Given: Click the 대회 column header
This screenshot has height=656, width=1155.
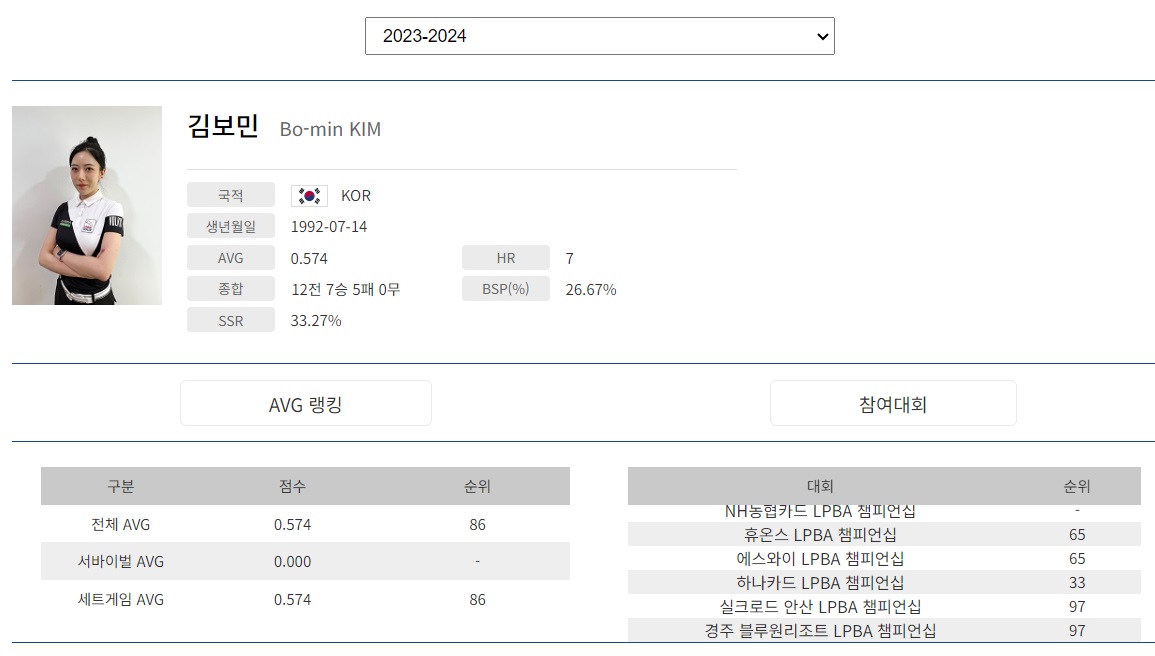Looking at the screenshot, I should (x=820, y=486).
